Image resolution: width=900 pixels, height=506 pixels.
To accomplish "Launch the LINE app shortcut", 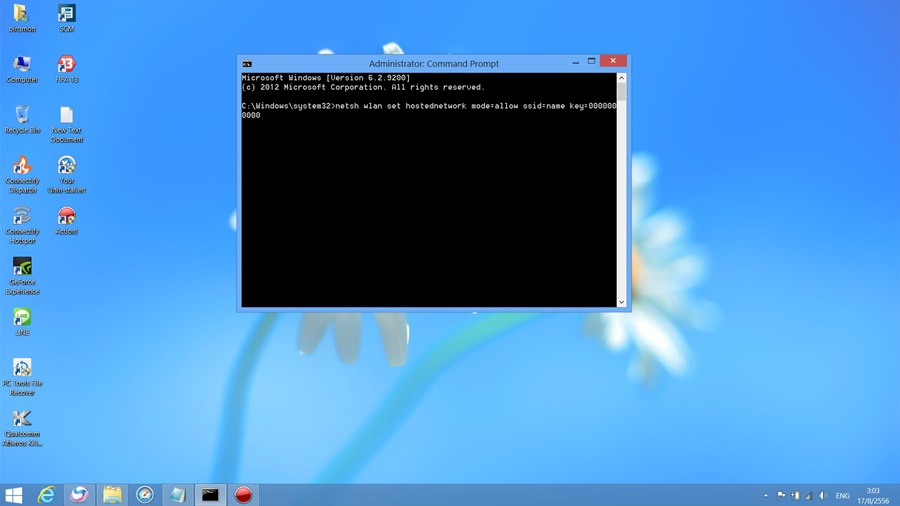I will point(22,322).
